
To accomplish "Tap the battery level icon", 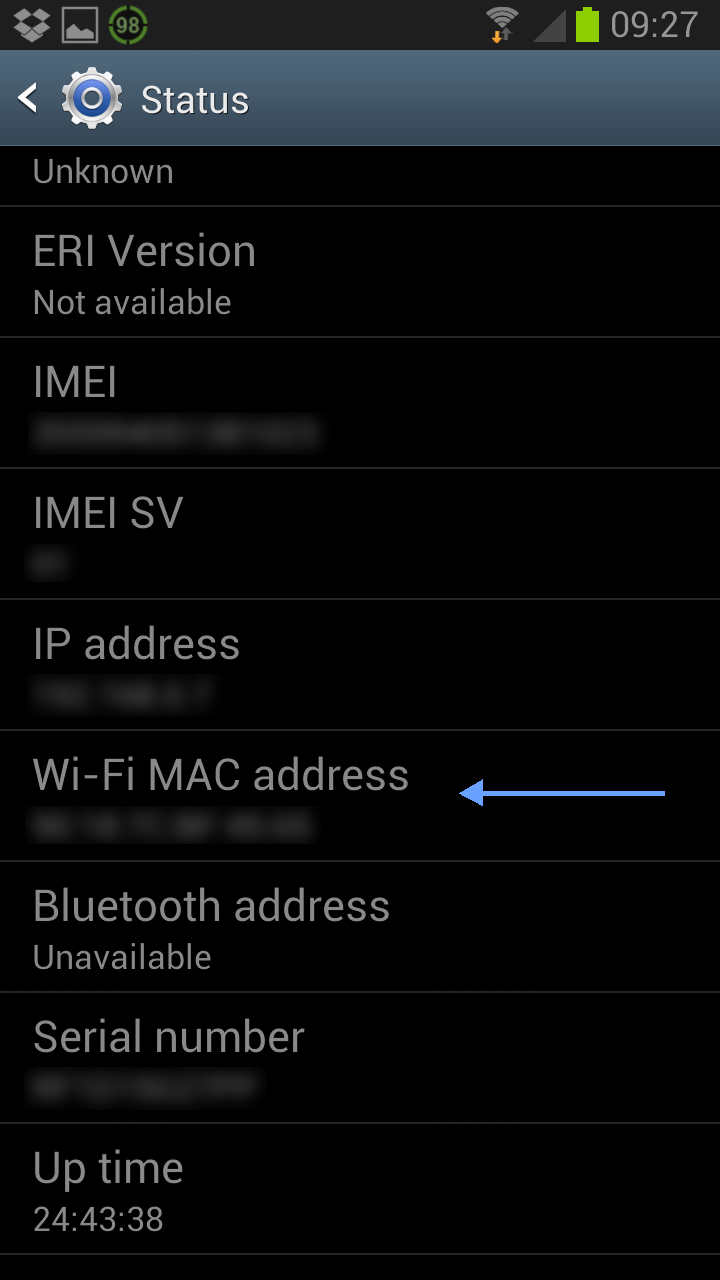I will click(588, 24).
